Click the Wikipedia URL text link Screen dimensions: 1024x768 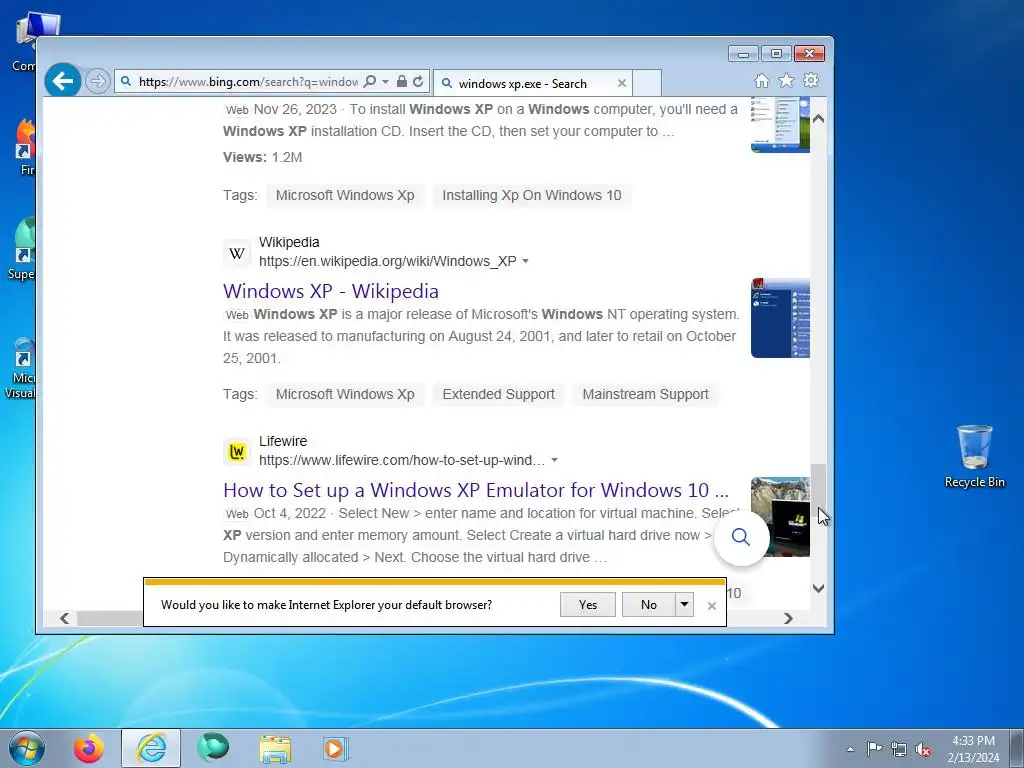tap(387, 261)
